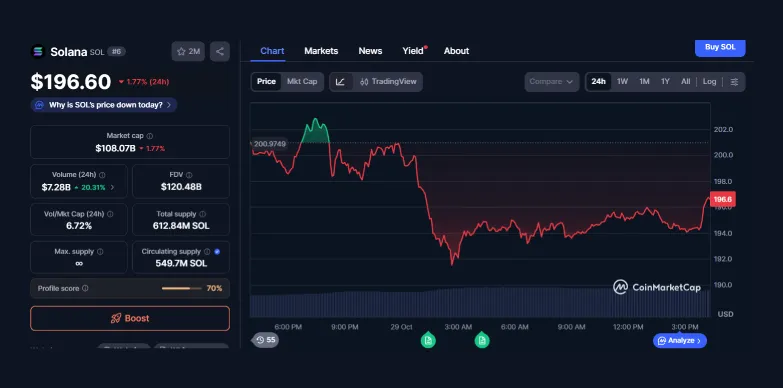Viewport: 783px width, 388px height.
Task: Select 1Y time range
Action: pyautogui.click(x=665, y=82)
